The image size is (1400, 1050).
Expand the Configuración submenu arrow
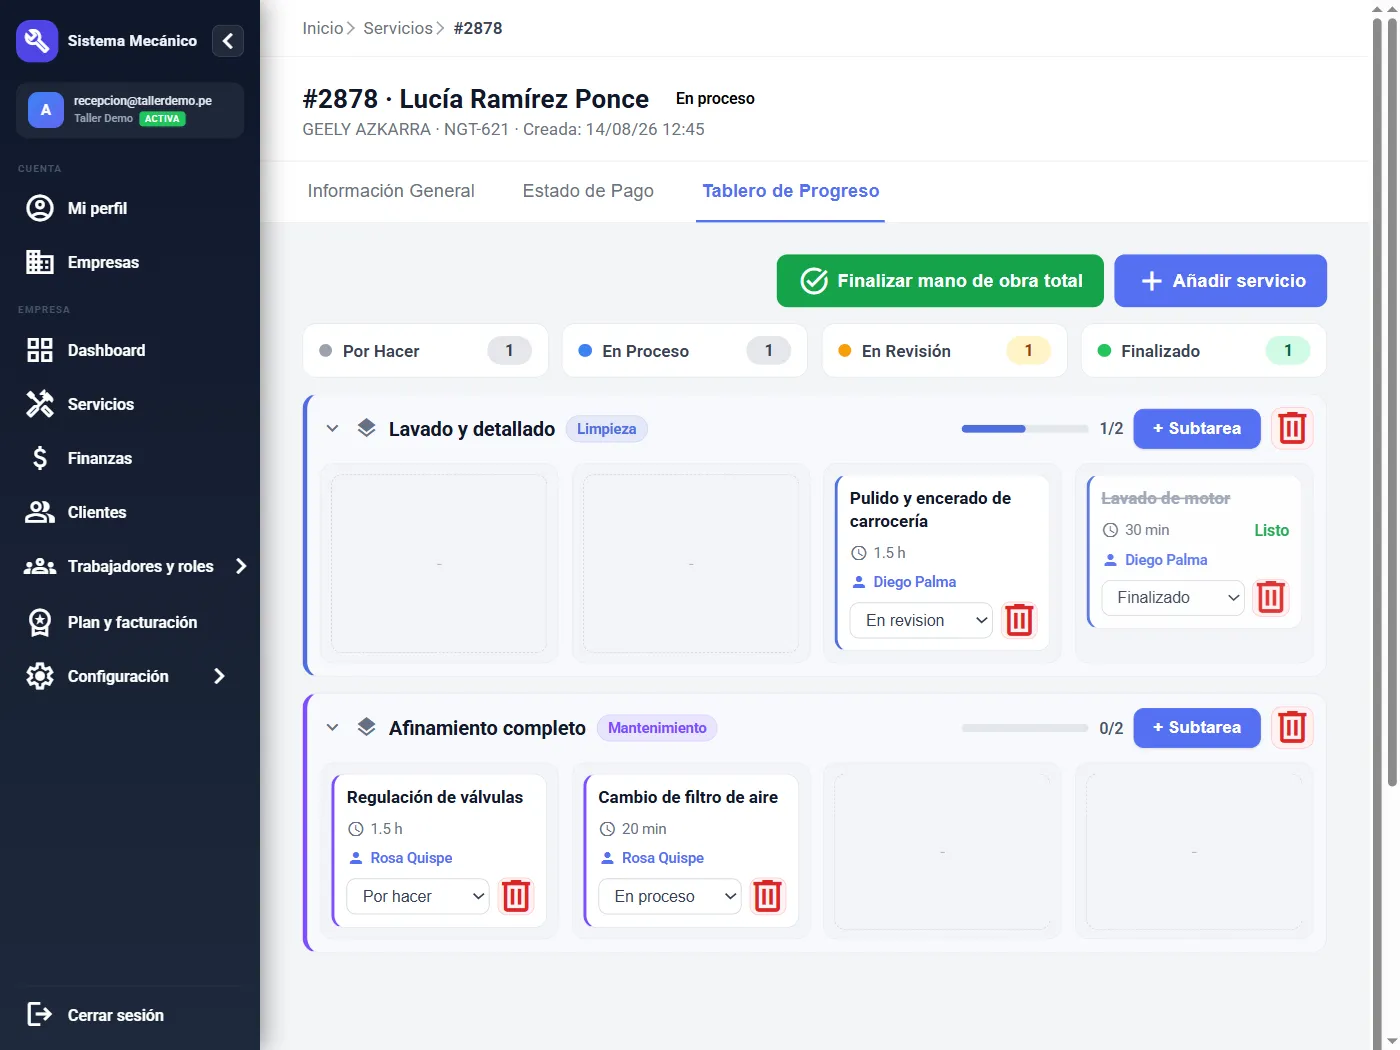pos(219,676)
